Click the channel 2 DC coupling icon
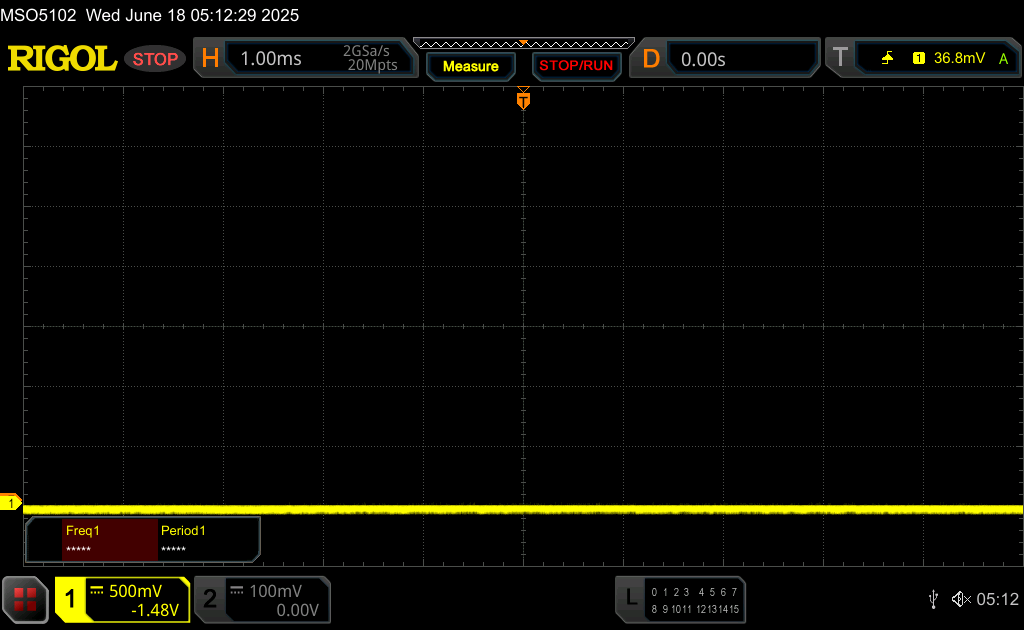 coord(237,591)
